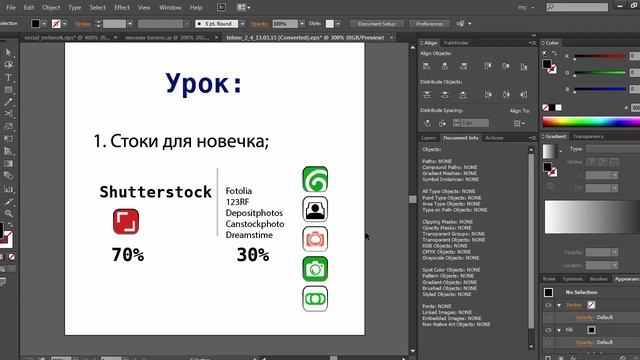Select the Selection arrow tool

click(x=8, y=52)
